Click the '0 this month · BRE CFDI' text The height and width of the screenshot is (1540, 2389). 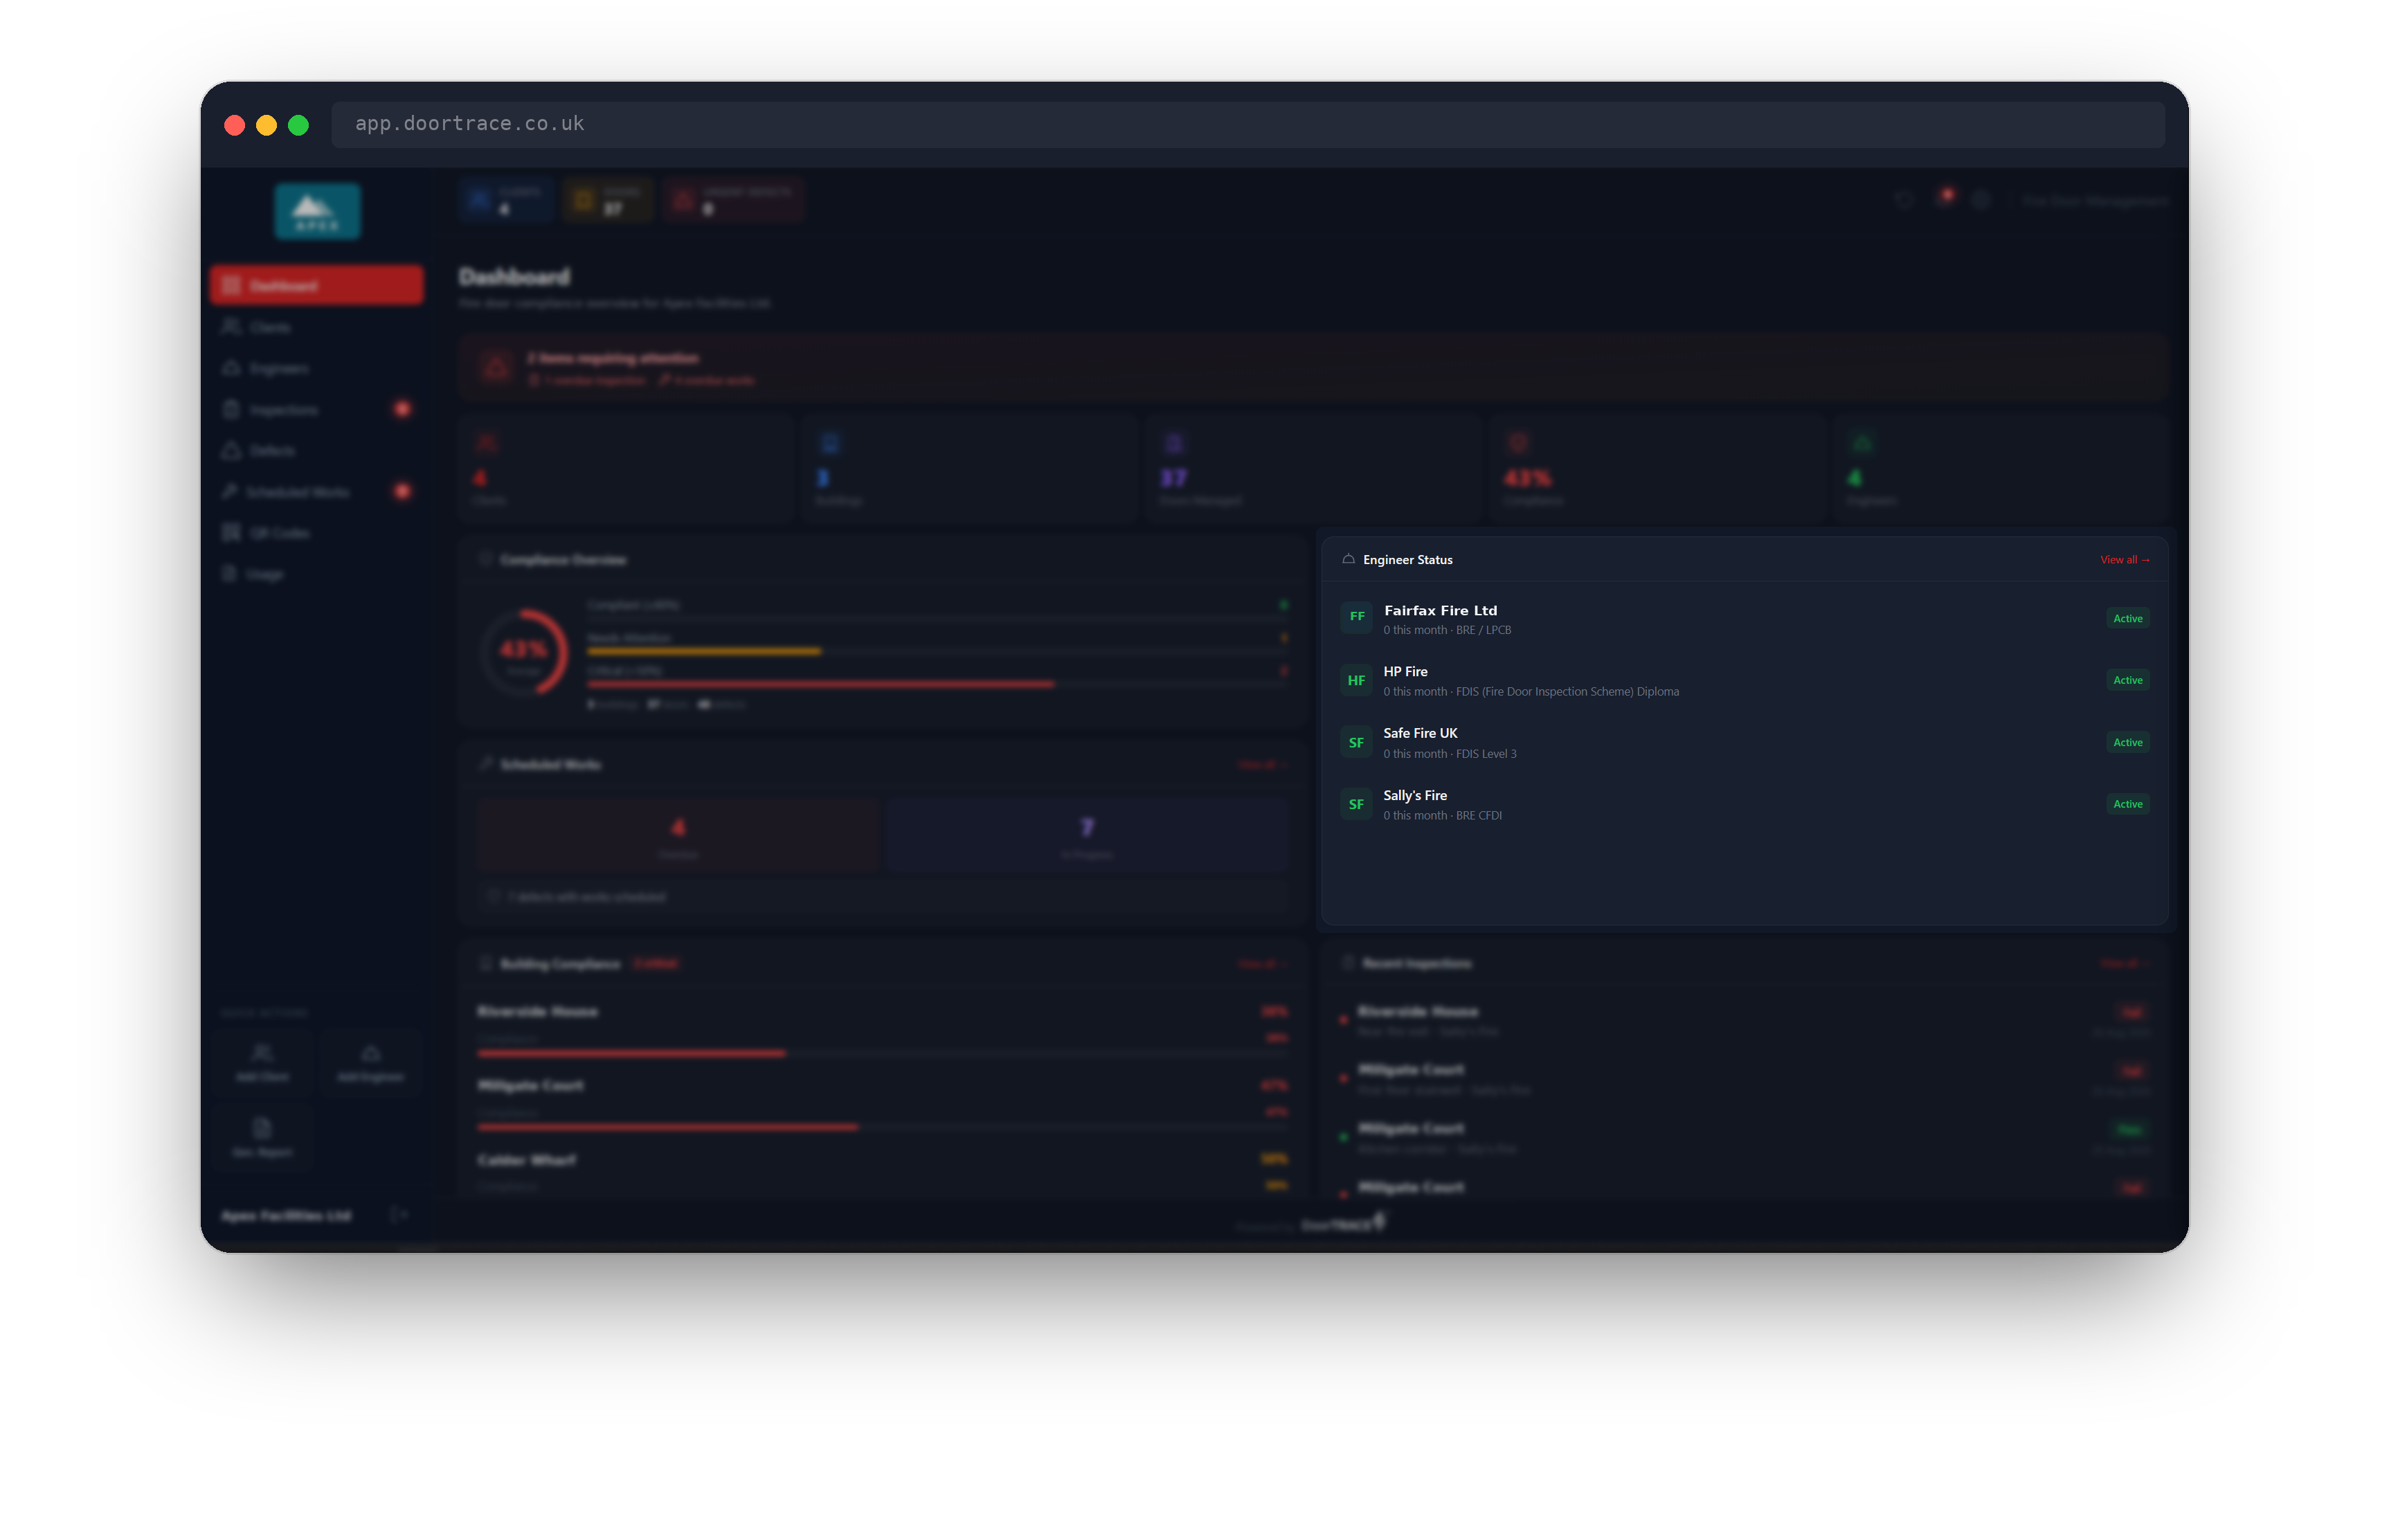1442,816
